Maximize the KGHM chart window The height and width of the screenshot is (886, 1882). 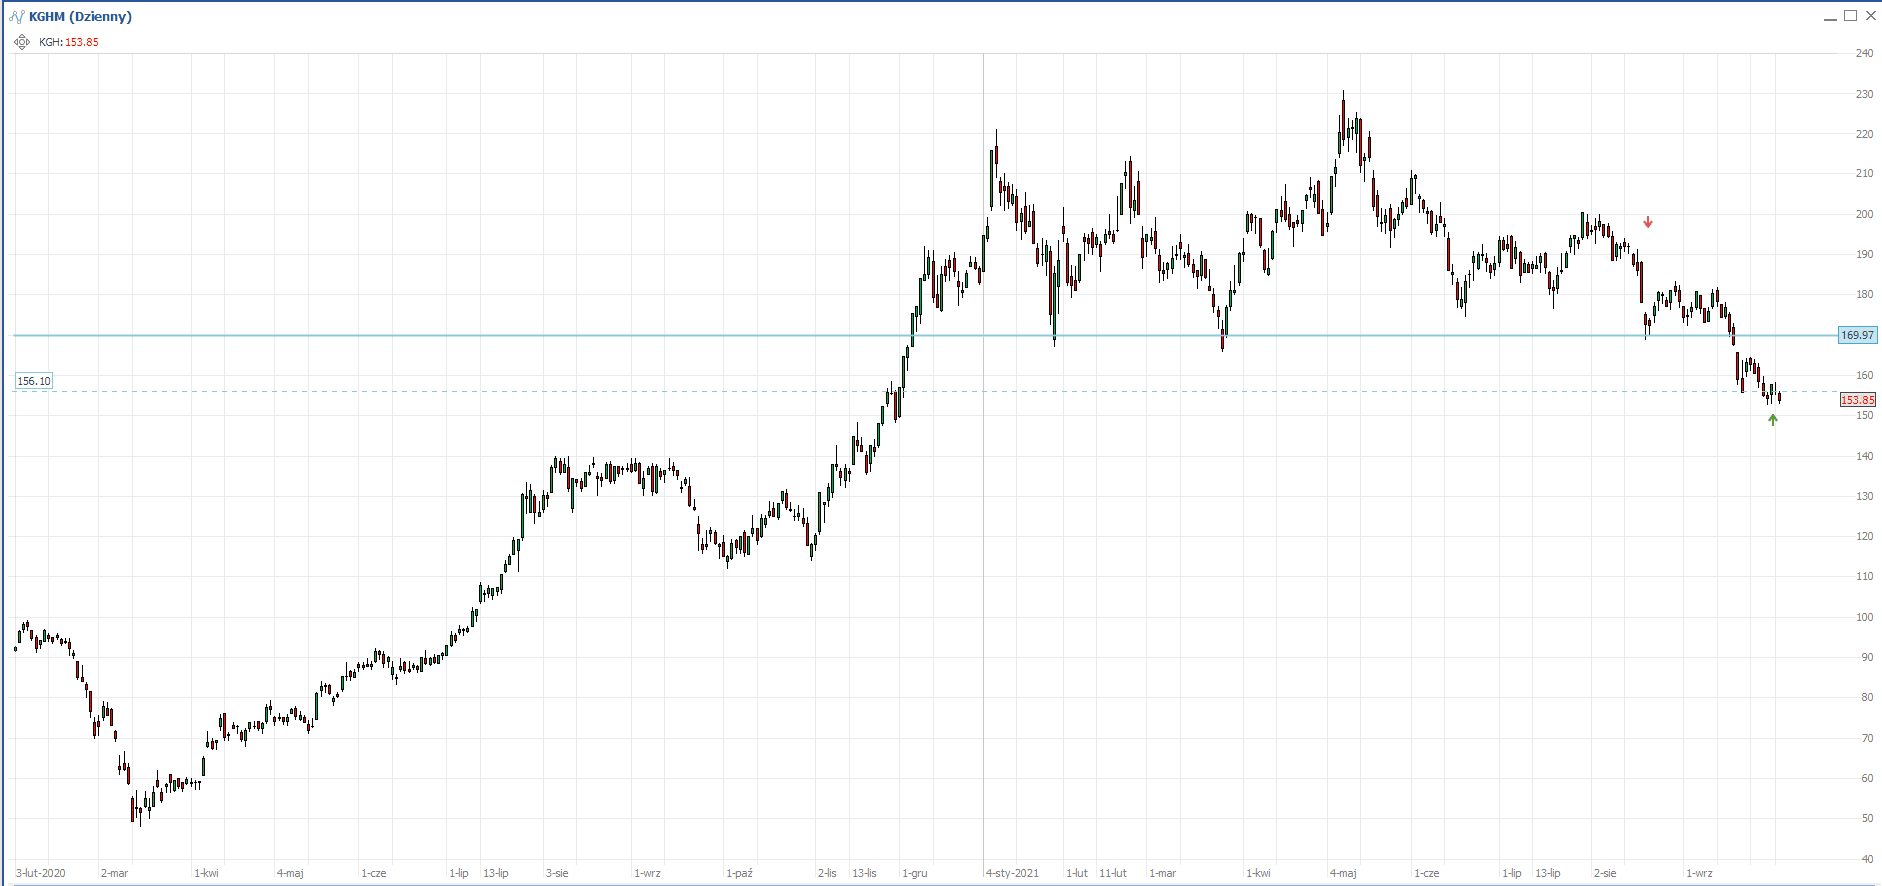point(1851,15)
